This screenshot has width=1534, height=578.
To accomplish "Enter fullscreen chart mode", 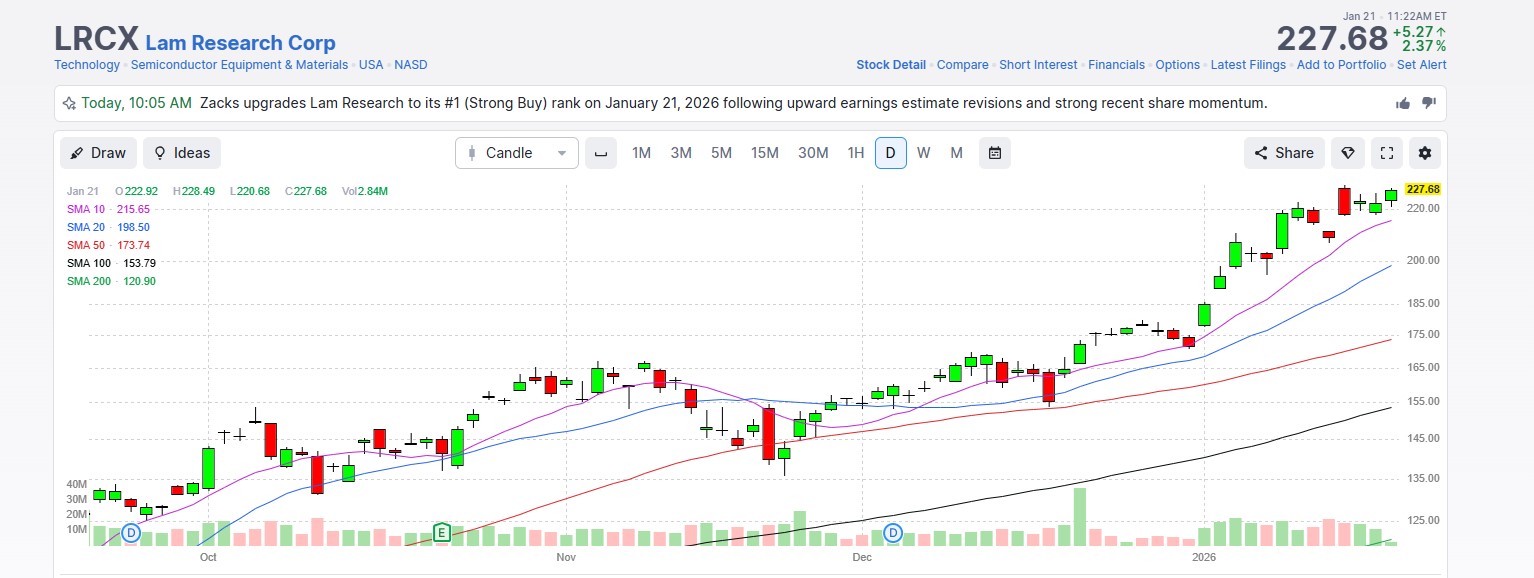I will 1387,153.
